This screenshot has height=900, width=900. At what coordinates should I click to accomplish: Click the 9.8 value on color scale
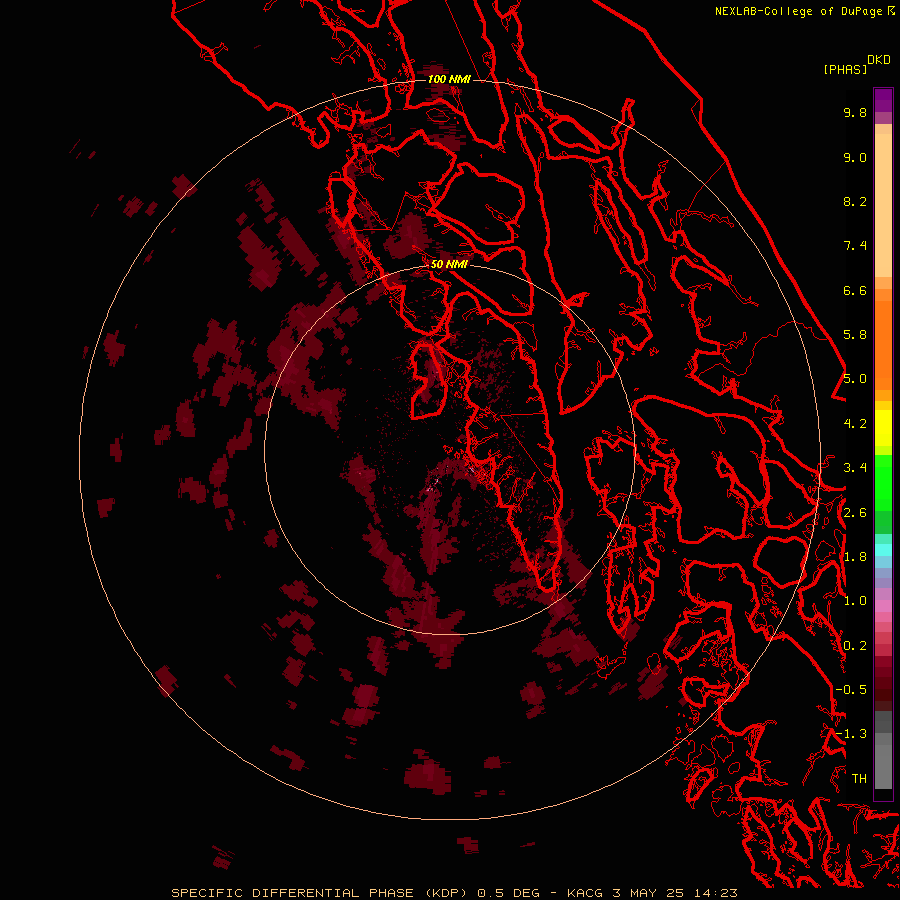[x=855, y=112]
